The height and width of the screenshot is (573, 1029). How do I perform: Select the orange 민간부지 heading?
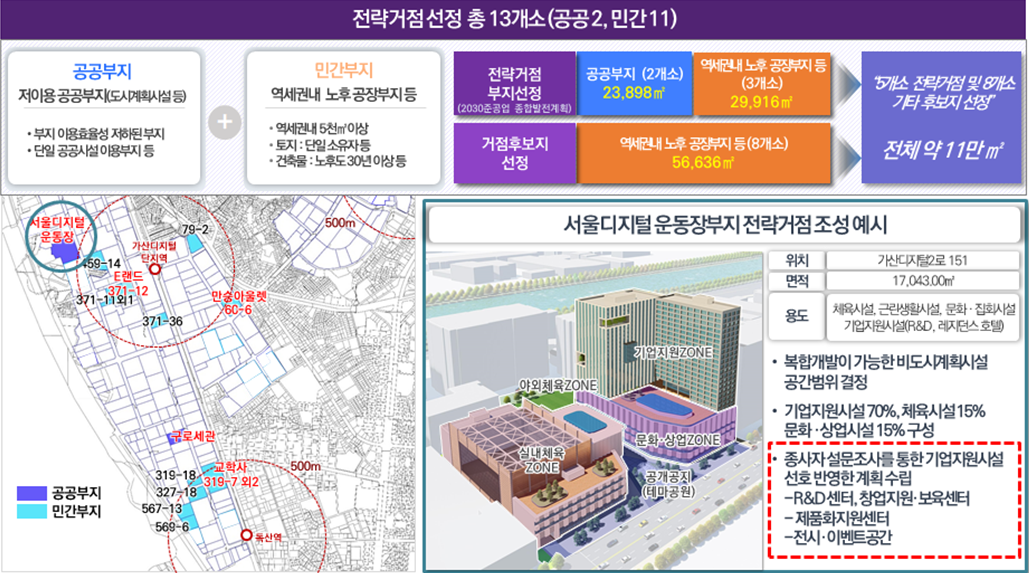click(344, 70)
